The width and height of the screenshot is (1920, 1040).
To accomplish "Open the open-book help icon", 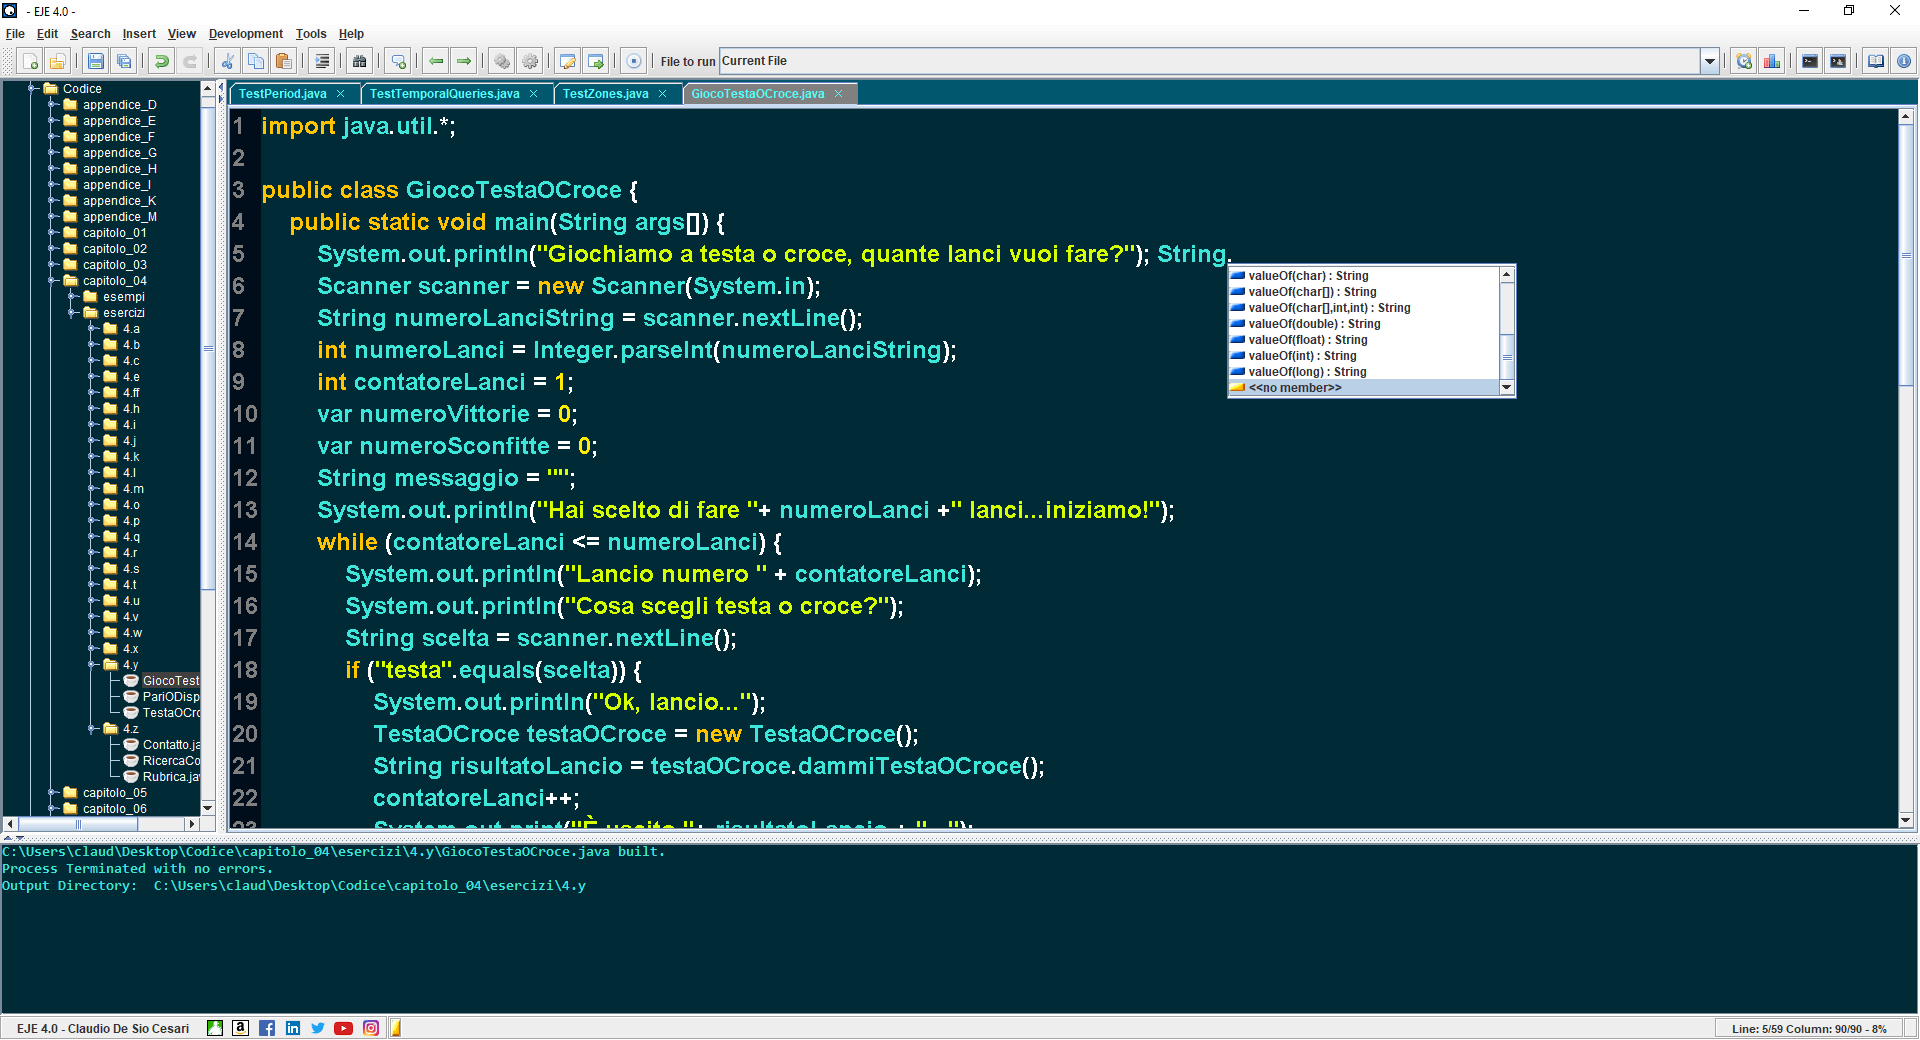I will 1876,62.
